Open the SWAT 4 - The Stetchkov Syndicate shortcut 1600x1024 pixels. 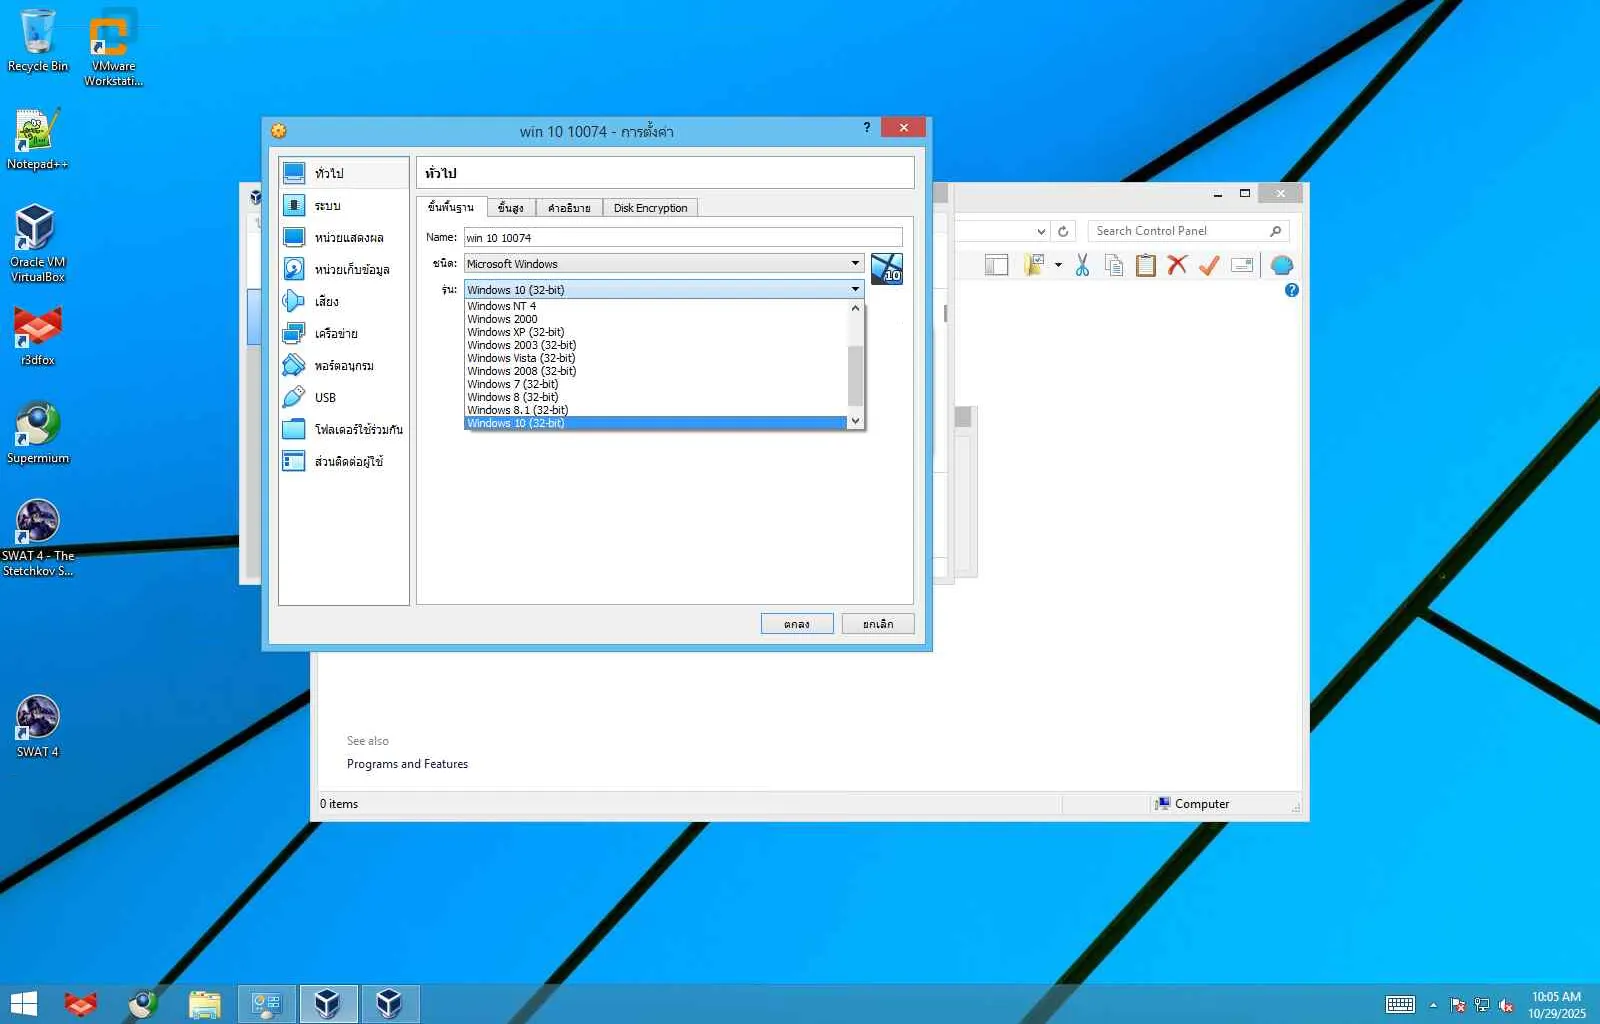click(37, 538)
